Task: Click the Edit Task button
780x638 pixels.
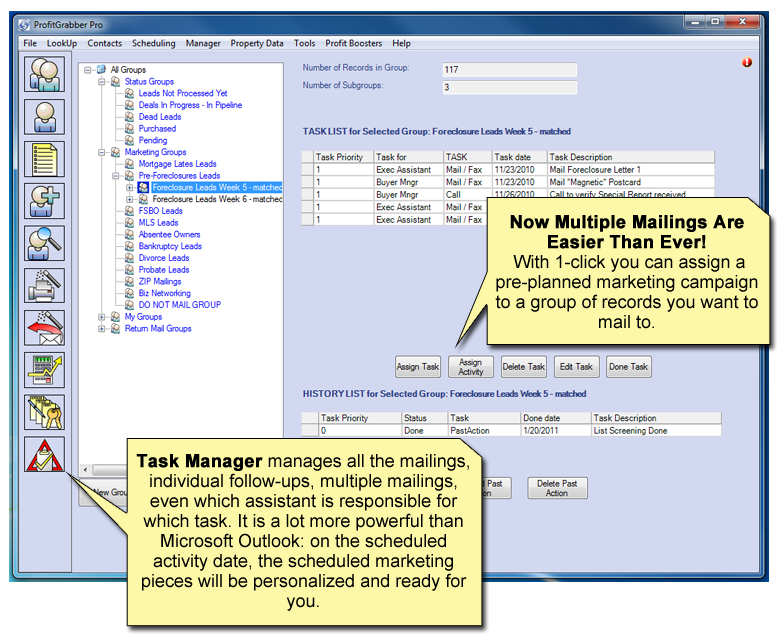Action: 576,367
